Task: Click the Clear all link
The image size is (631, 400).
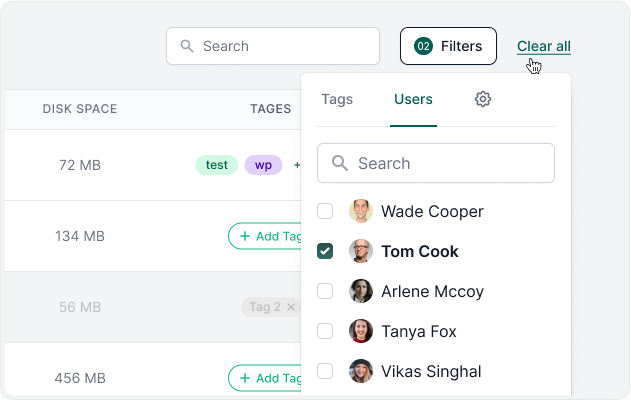Action: click(544, 46)
